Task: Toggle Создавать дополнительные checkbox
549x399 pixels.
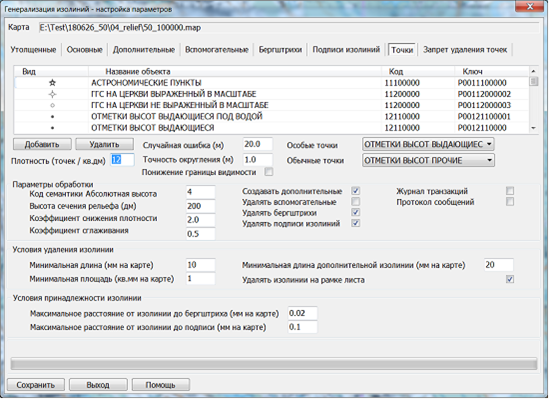Action: [x=355, y=191]
